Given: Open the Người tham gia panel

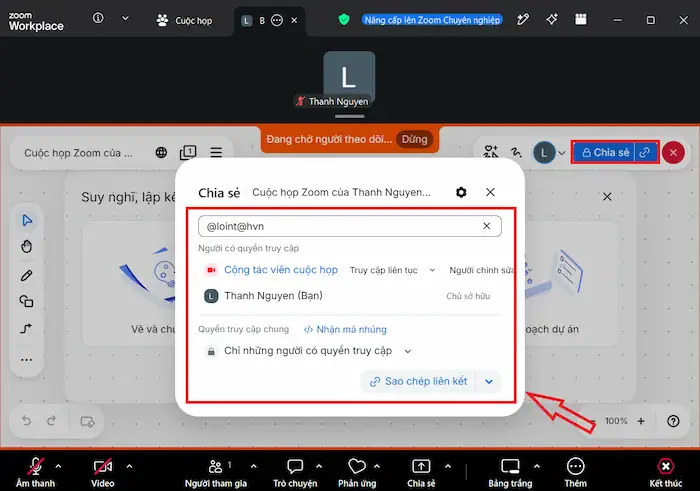Looking at the screenshot, I should click(216, 472).
